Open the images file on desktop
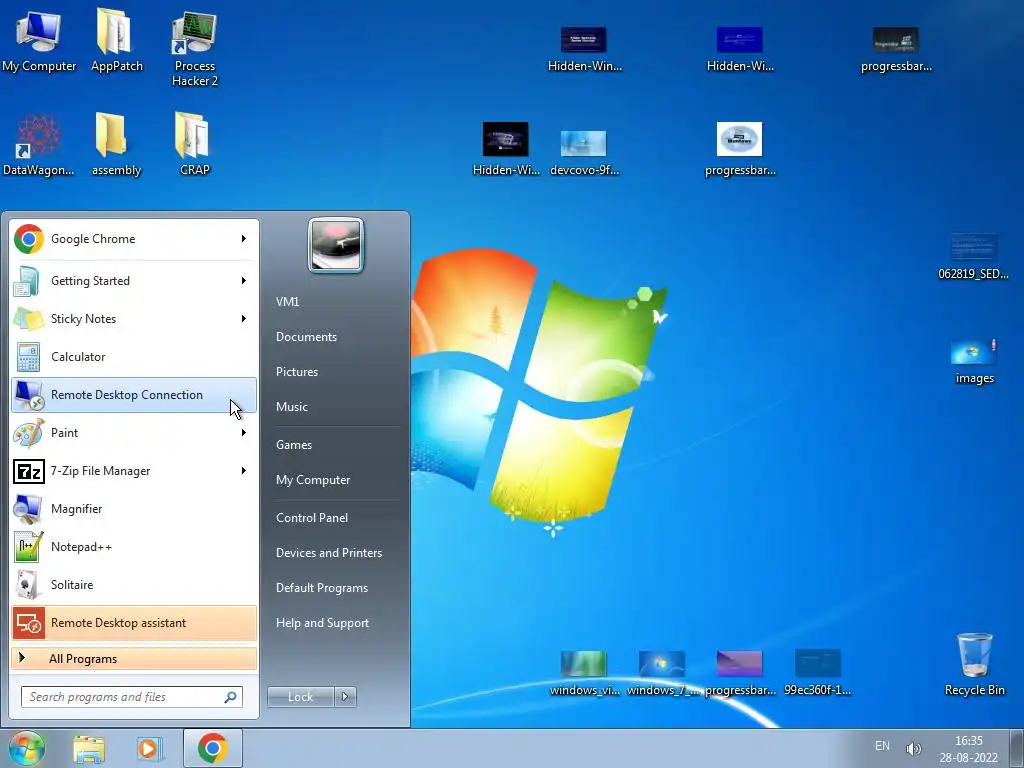Viewport: 1024px width, 768px height. pyautogui.click(x=974, y=361)
